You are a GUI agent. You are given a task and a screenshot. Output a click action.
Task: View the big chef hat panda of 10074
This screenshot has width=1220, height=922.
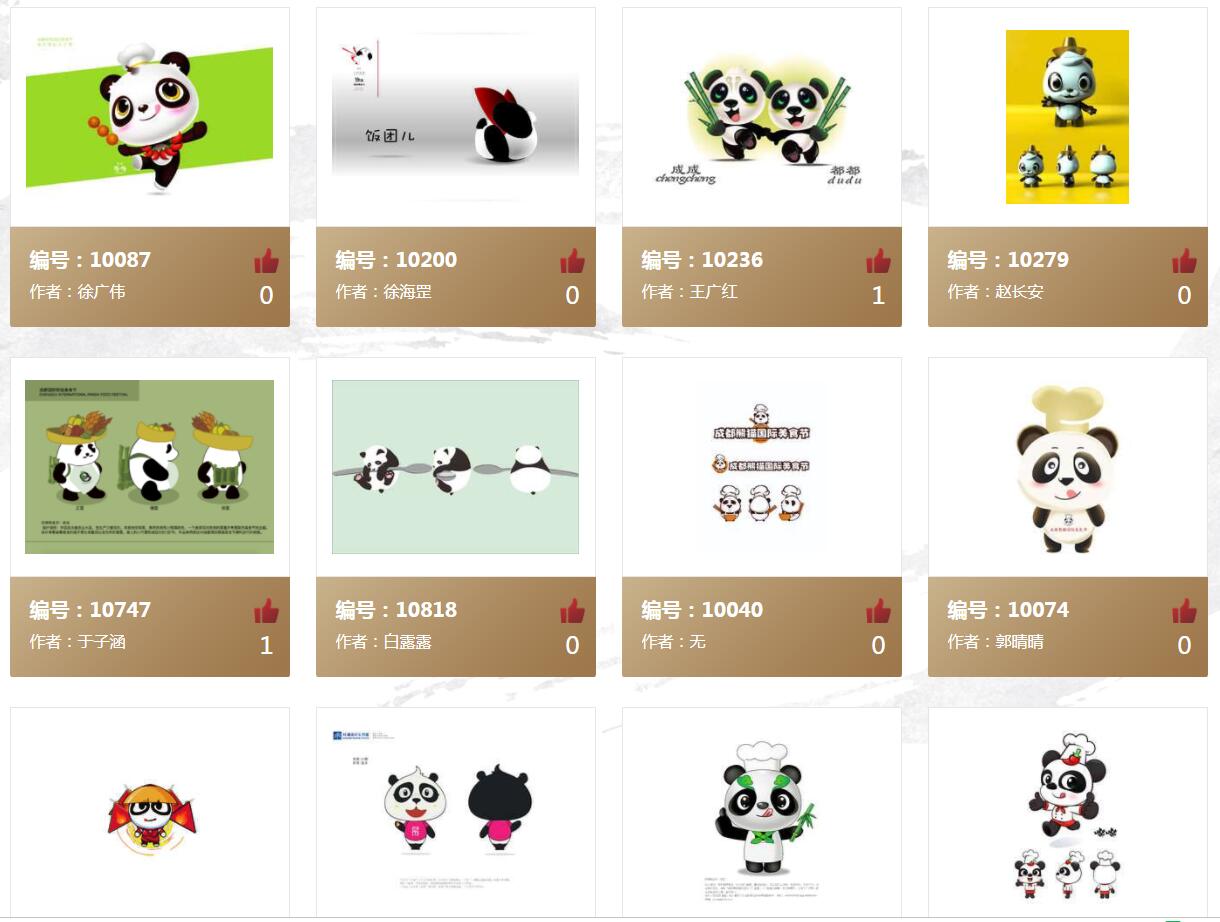click(x=1067, y=467)
